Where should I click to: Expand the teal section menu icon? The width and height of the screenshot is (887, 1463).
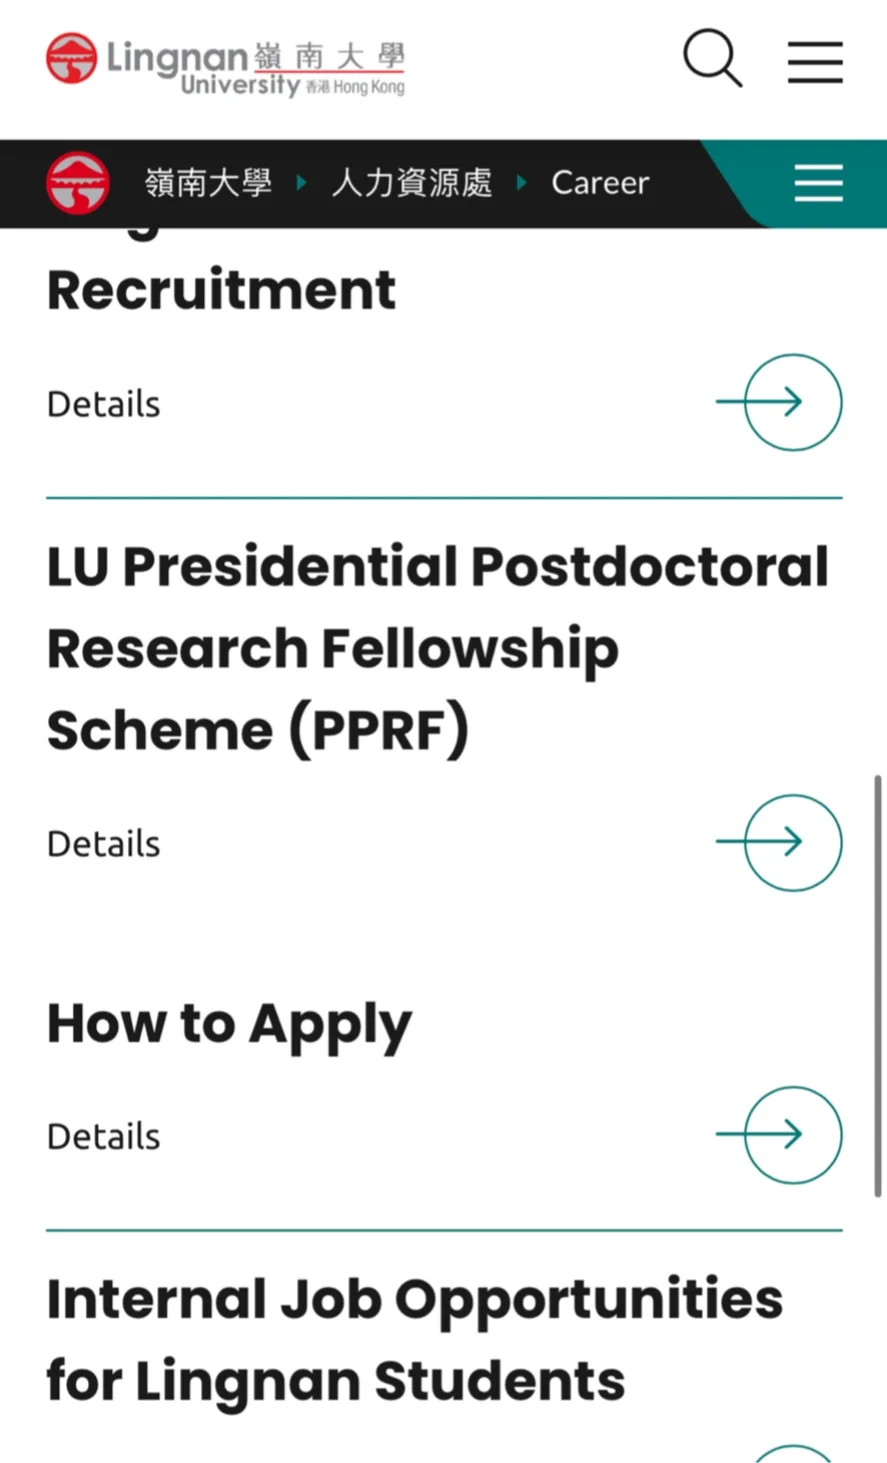tap(818, 183)
